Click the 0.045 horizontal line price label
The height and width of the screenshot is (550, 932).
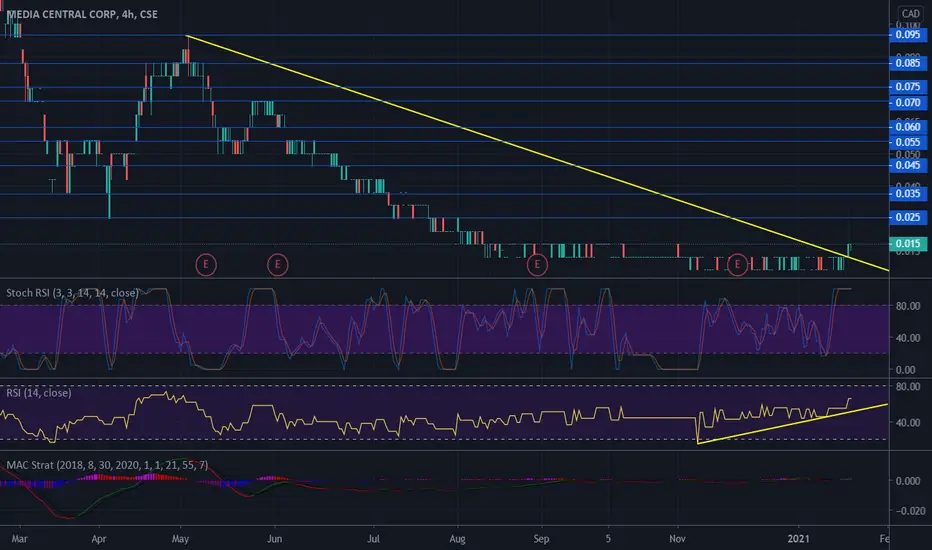click(908, 165)
